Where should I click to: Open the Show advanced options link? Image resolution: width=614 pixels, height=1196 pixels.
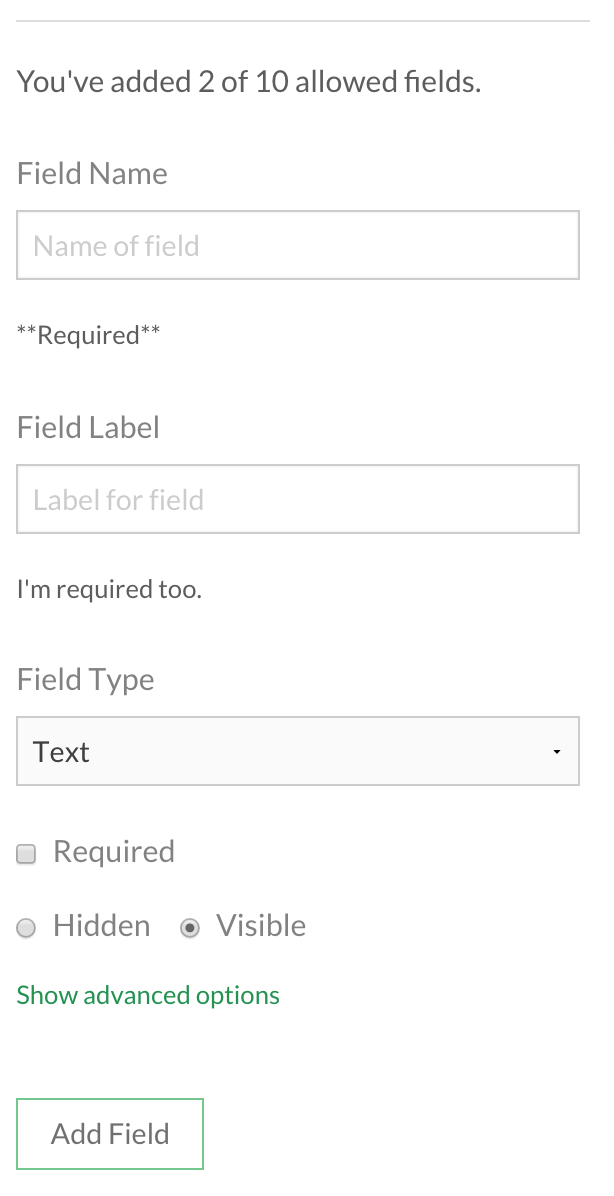(148, 995)
